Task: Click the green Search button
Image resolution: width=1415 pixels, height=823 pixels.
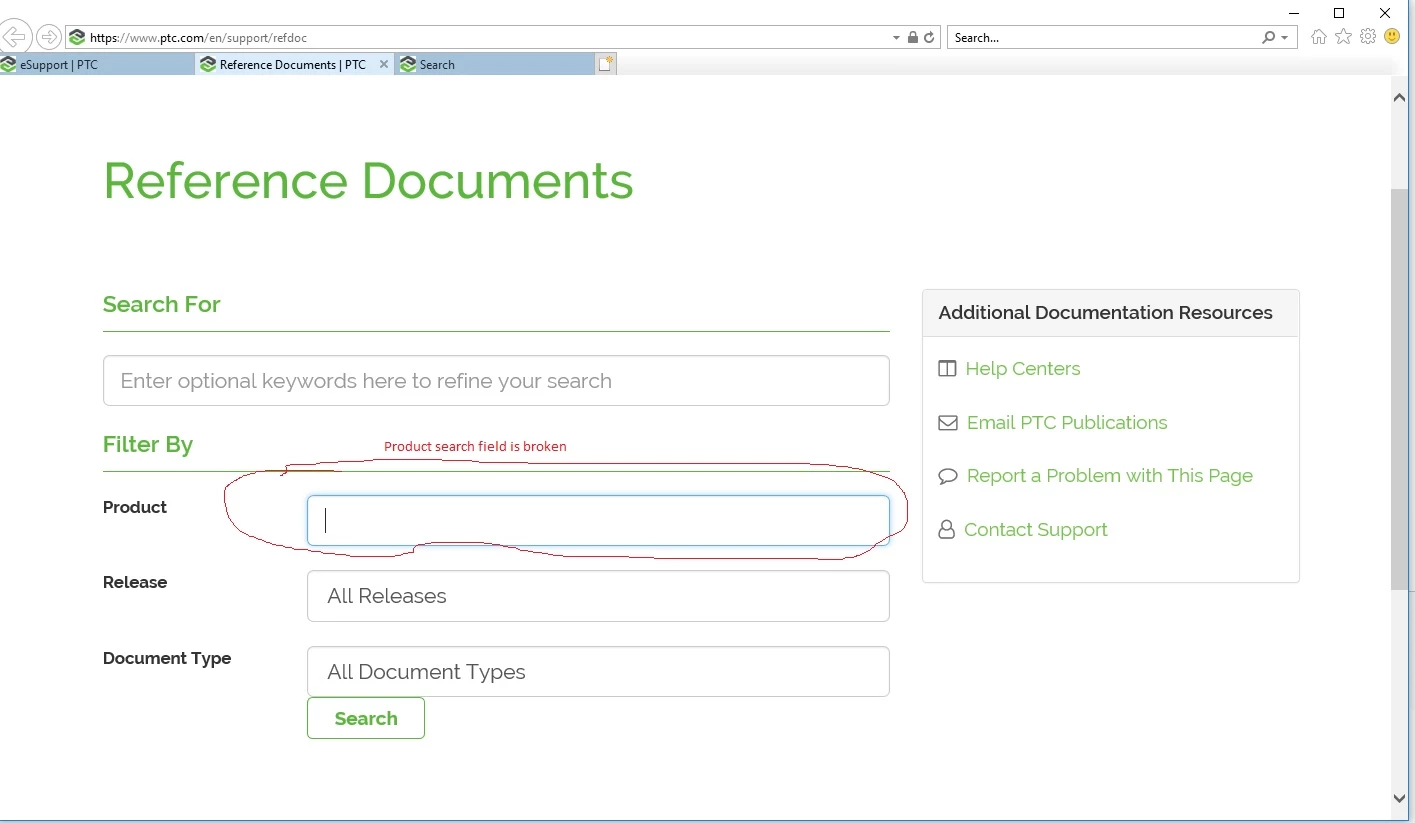Action: tap(366, 718)
